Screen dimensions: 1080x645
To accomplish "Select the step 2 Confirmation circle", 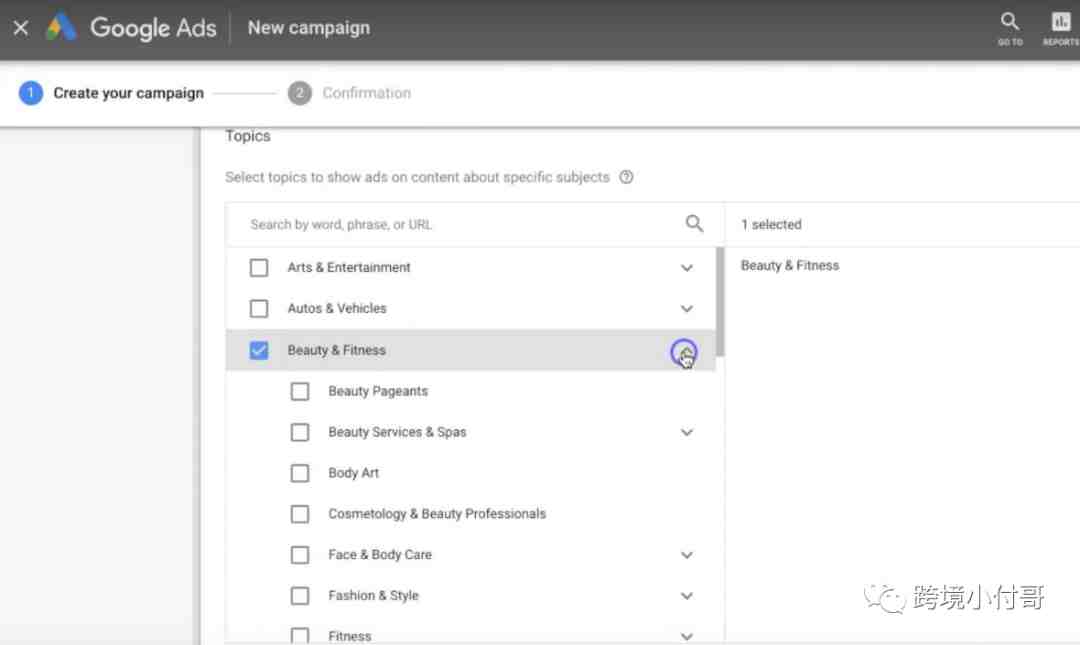I will [x=300, y=93].
